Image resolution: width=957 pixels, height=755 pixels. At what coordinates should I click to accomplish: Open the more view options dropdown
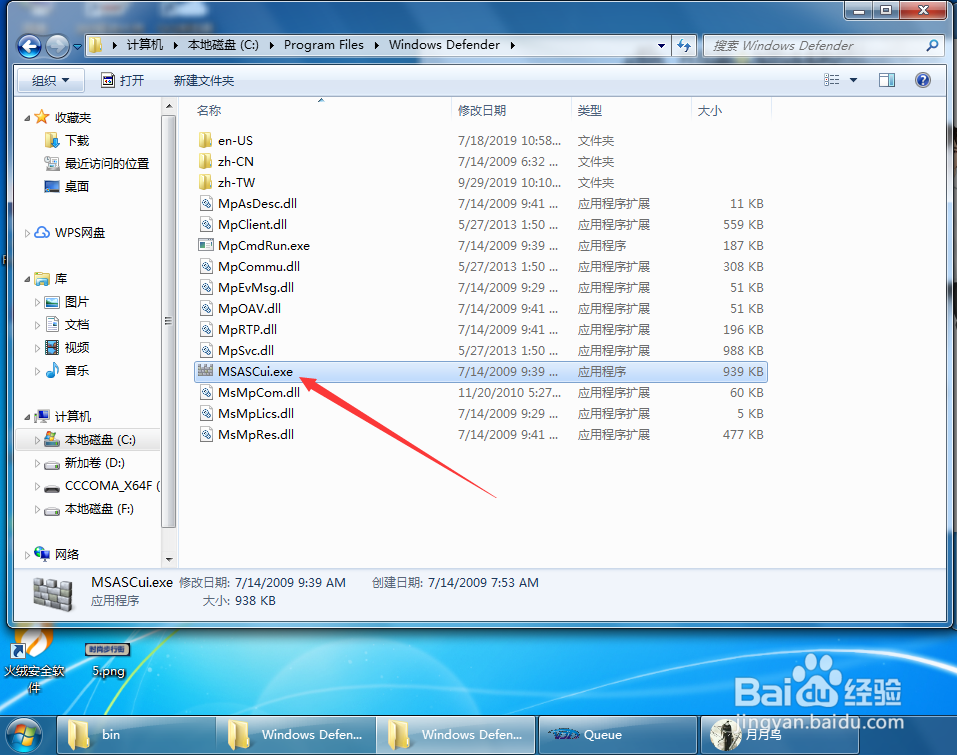pos(853,80)
